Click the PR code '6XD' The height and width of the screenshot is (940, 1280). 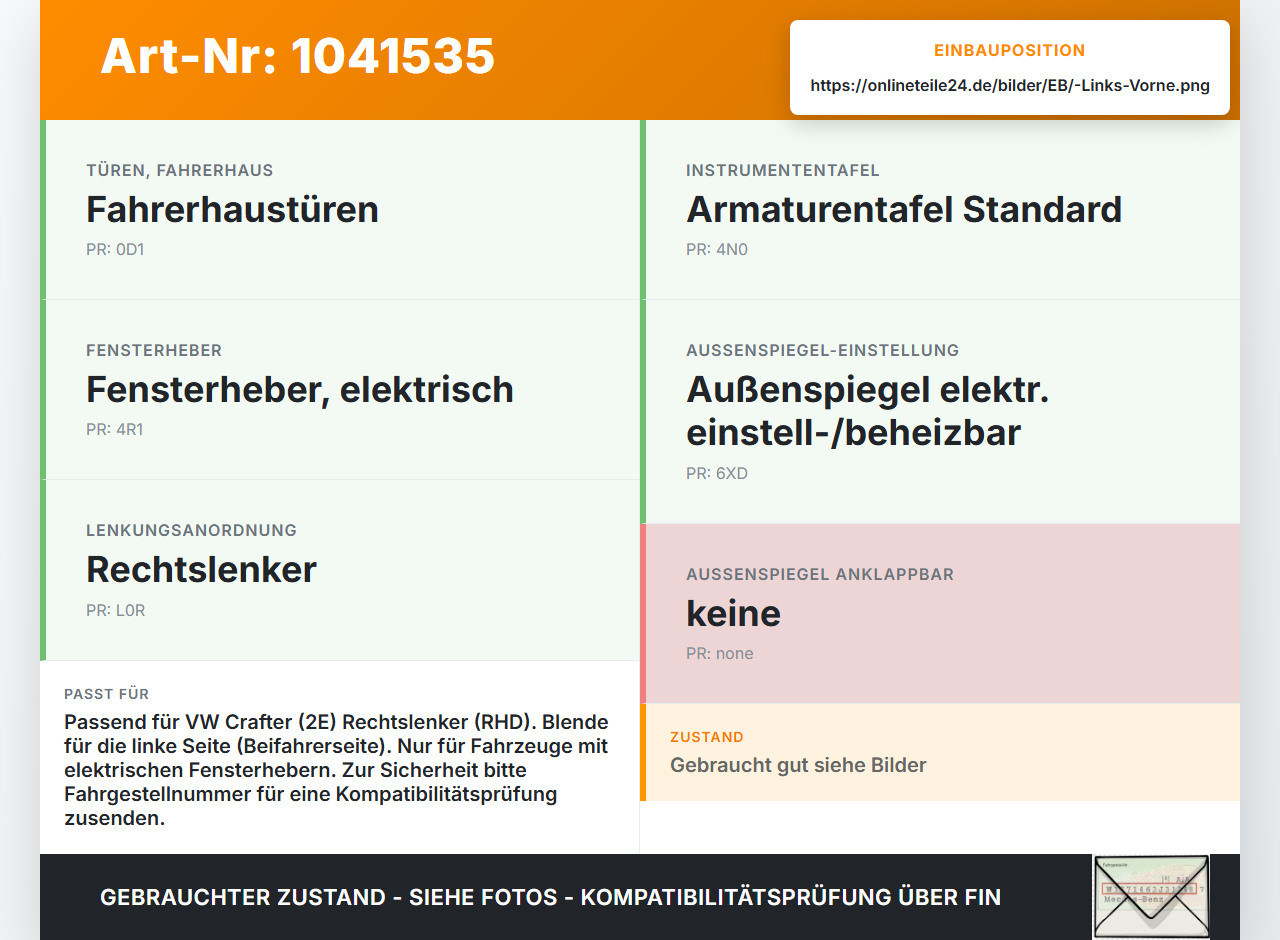(x=732, y=474)
